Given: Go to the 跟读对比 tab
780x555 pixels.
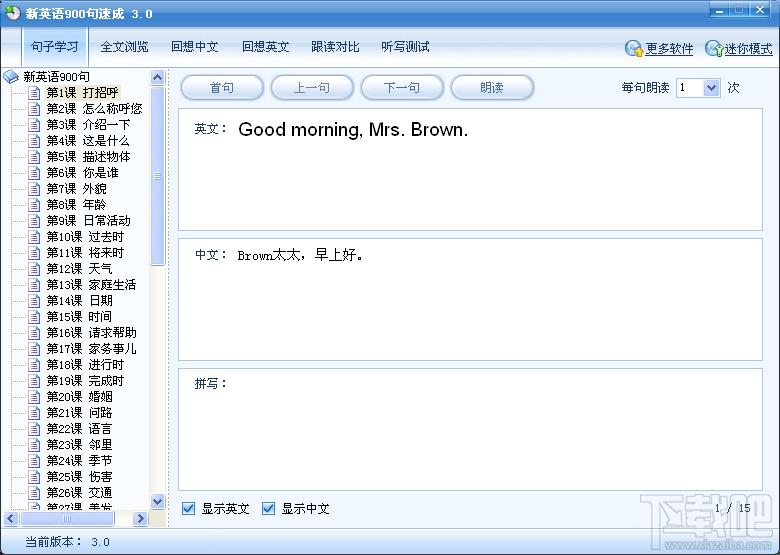Looking at the screenshot, I should click(335, 47).
